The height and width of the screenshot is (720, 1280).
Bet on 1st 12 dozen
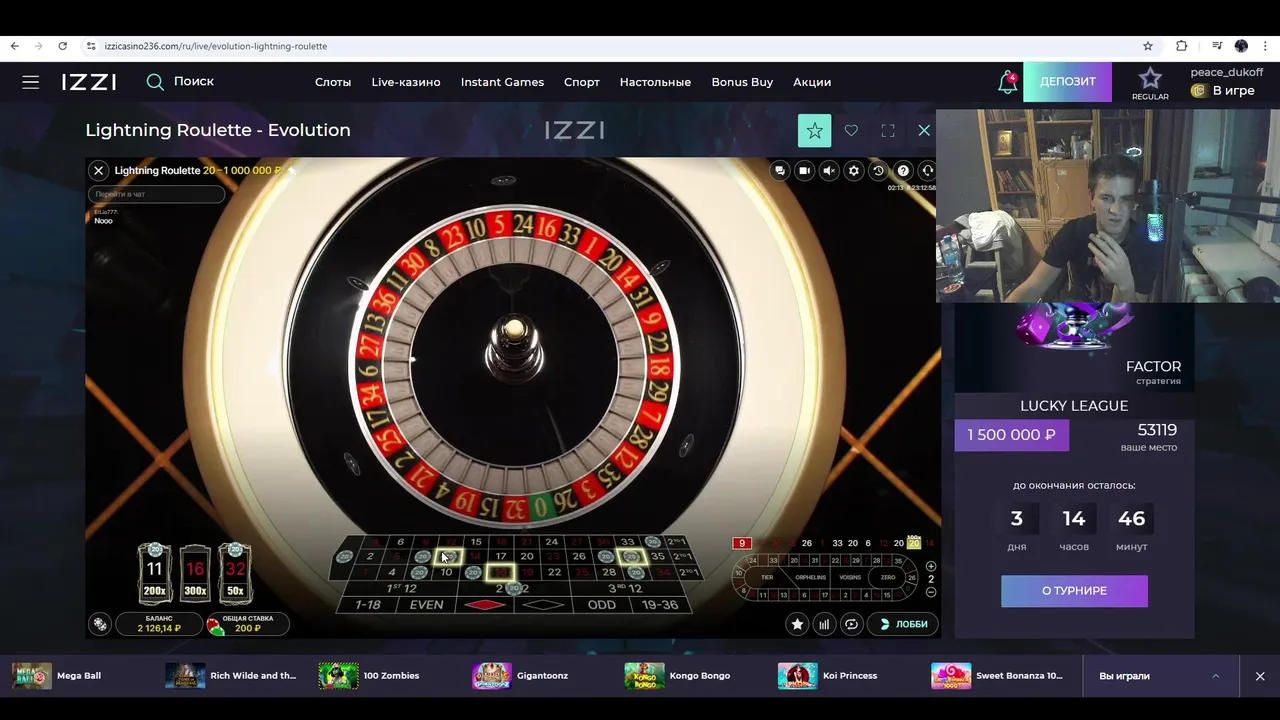(401, 588)
